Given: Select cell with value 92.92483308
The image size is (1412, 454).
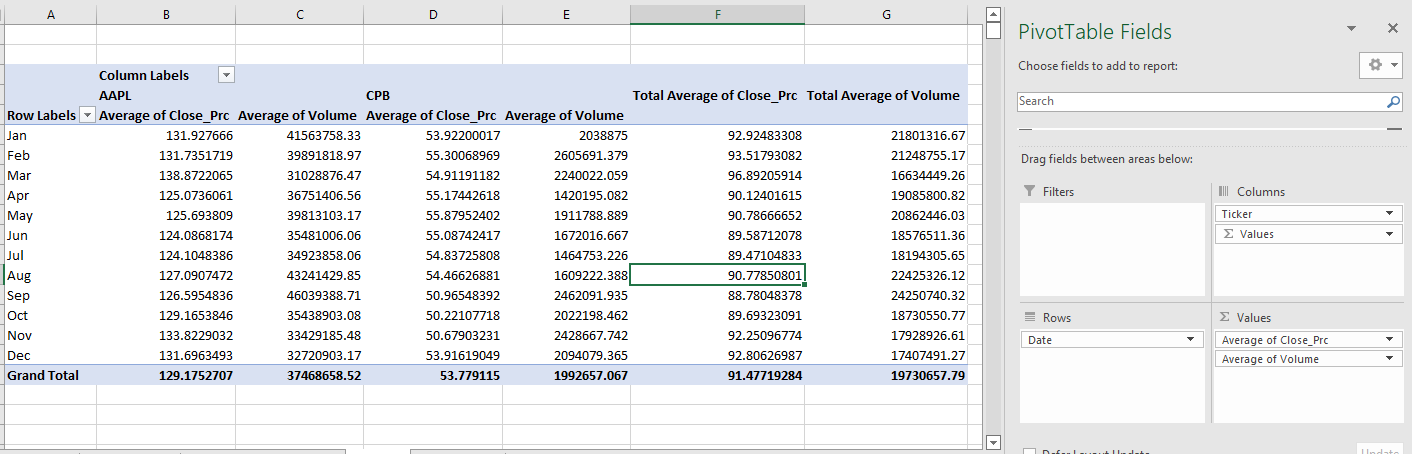Looking at the screenshot, I should click(x=717, y=135).
